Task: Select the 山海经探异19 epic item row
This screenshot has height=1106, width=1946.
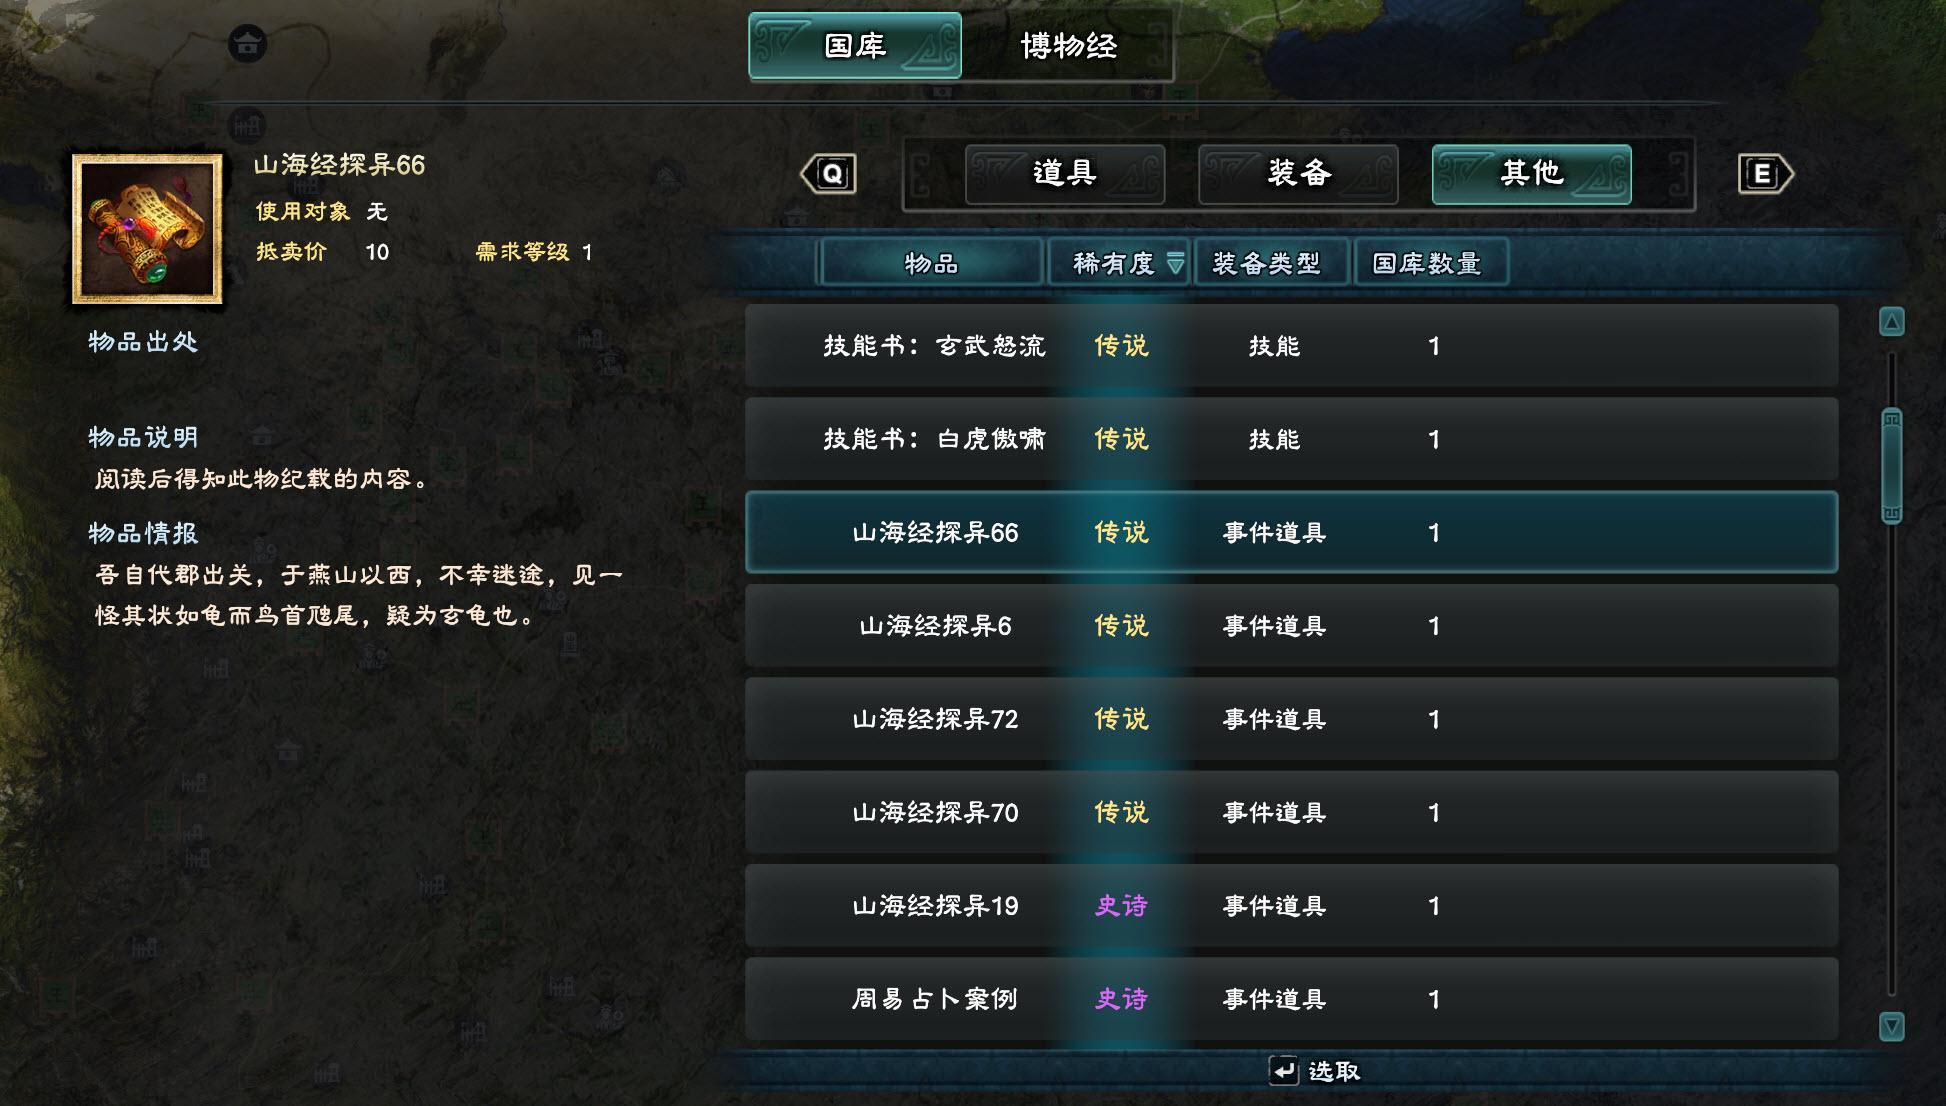Action: click(x=1291, y=906)
